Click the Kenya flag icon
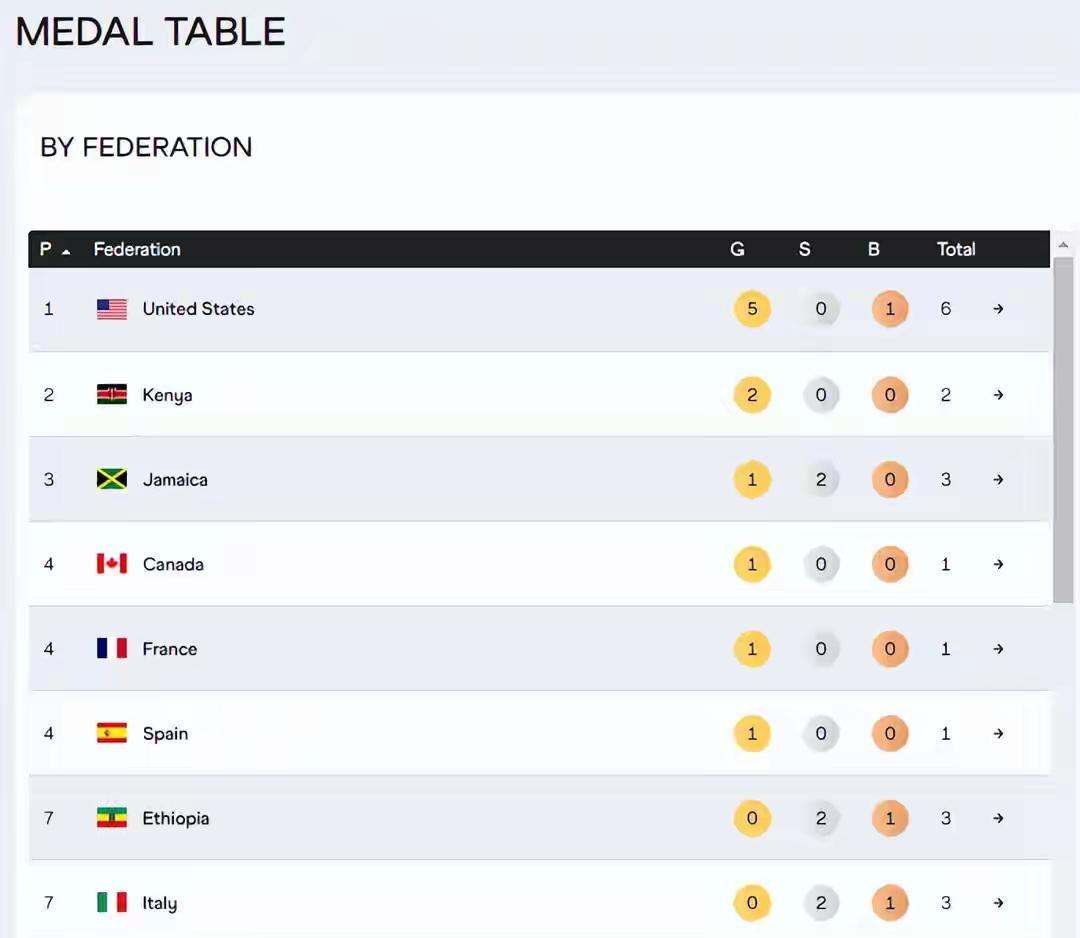Screen dimensions: 1080x938 pos(112,395)
